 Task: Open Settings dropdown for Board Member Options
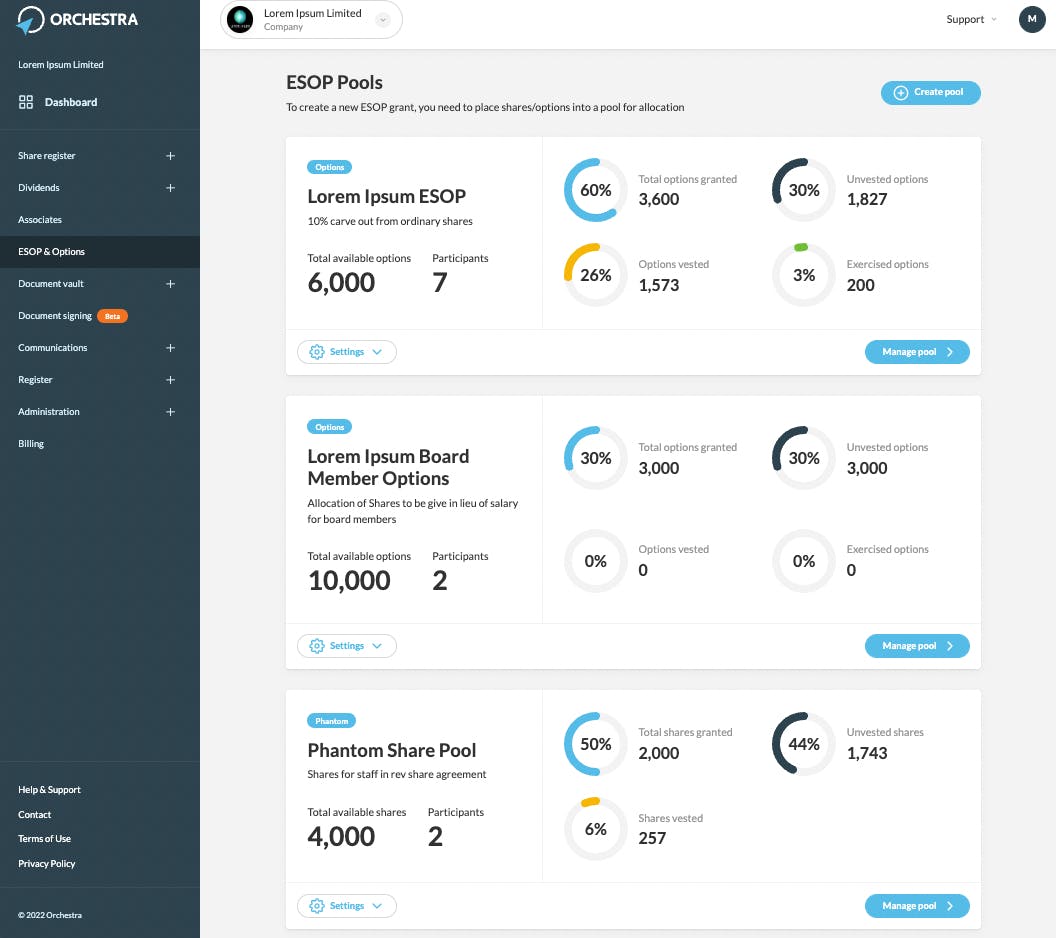(x=347, y=646)
